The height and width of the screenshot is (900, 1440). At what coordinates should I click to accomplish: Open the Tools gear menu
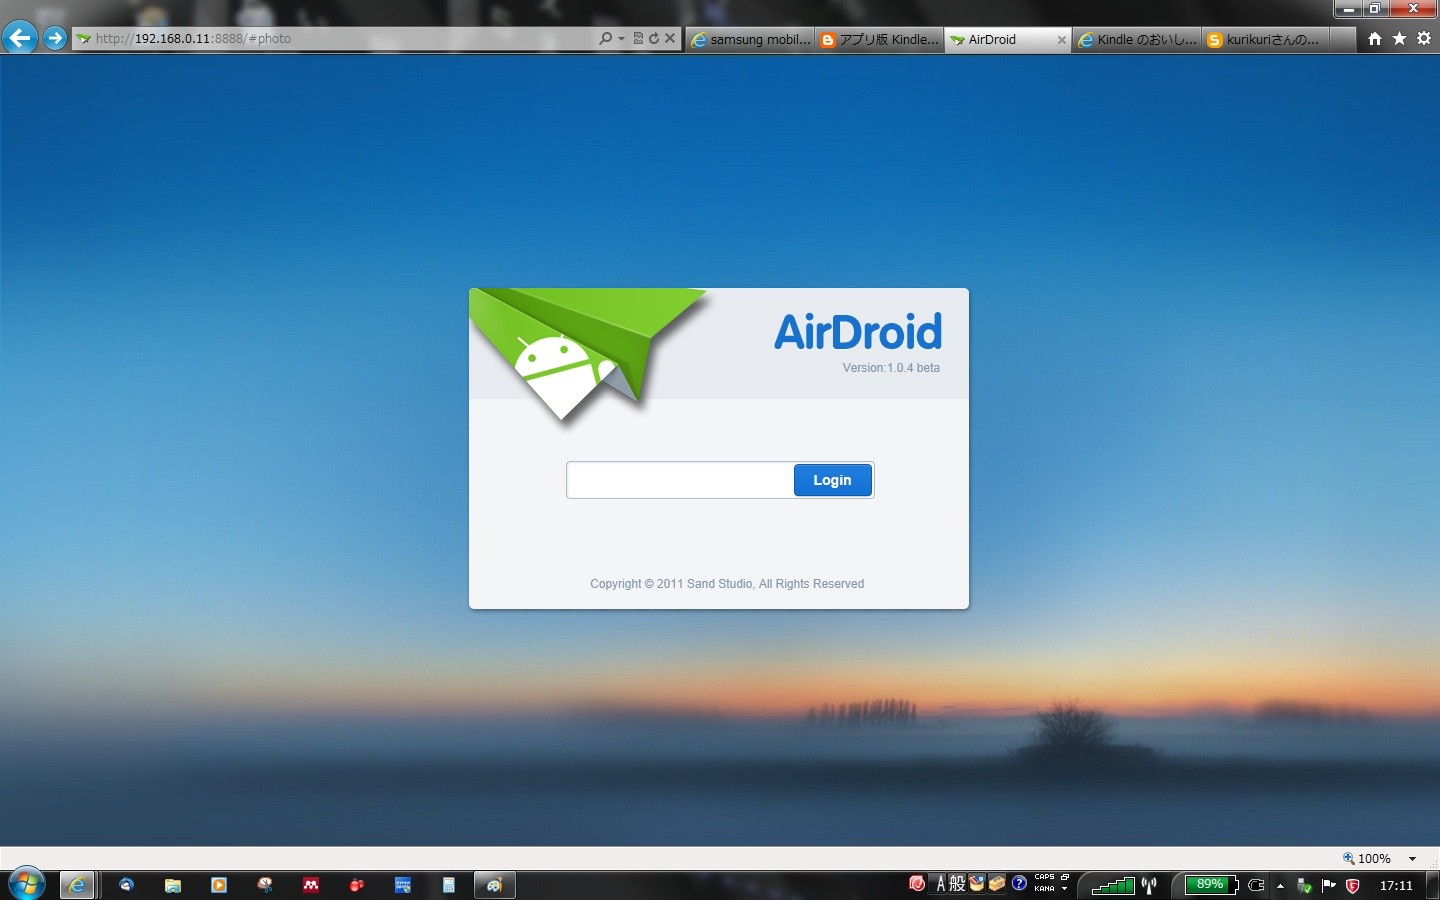pos(1424,38)
